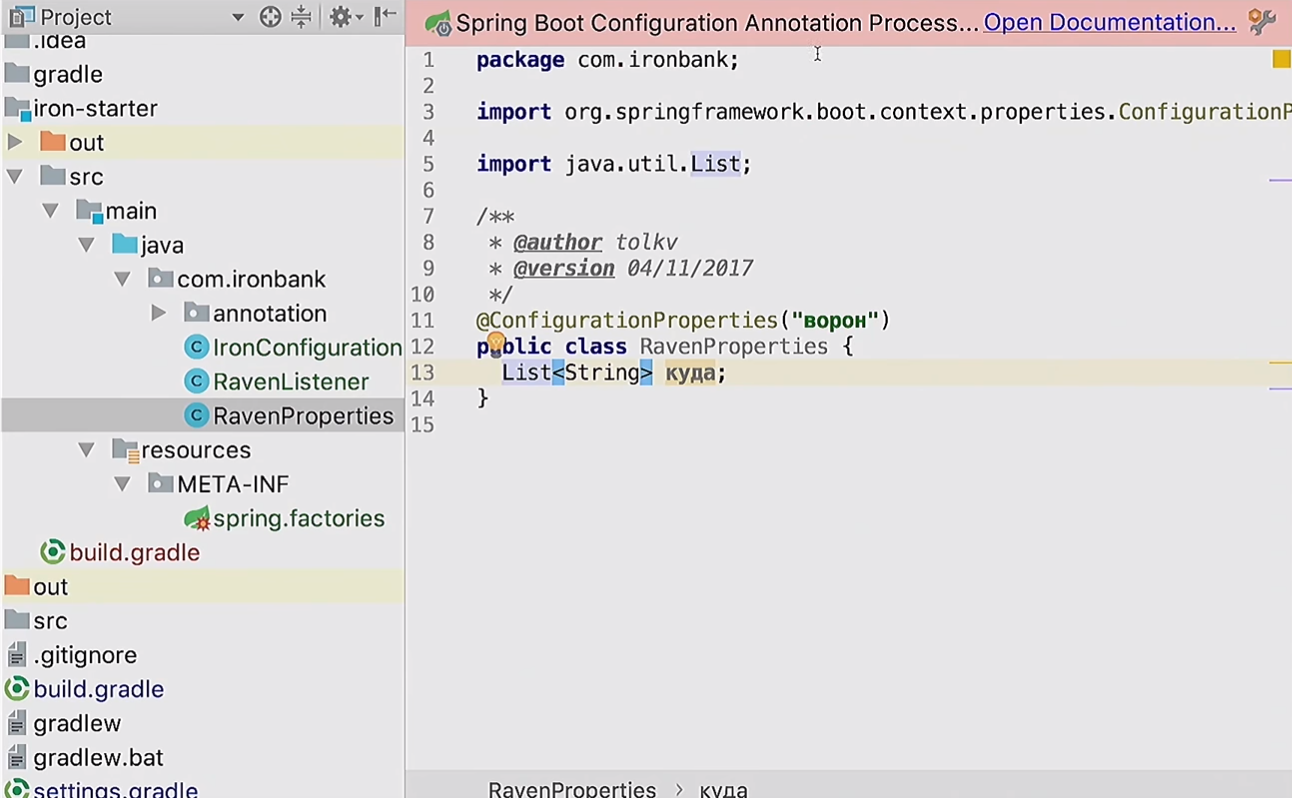Select the gradle folder in tree
Screen dimensions: 1292x798
(x=68, y=75)
